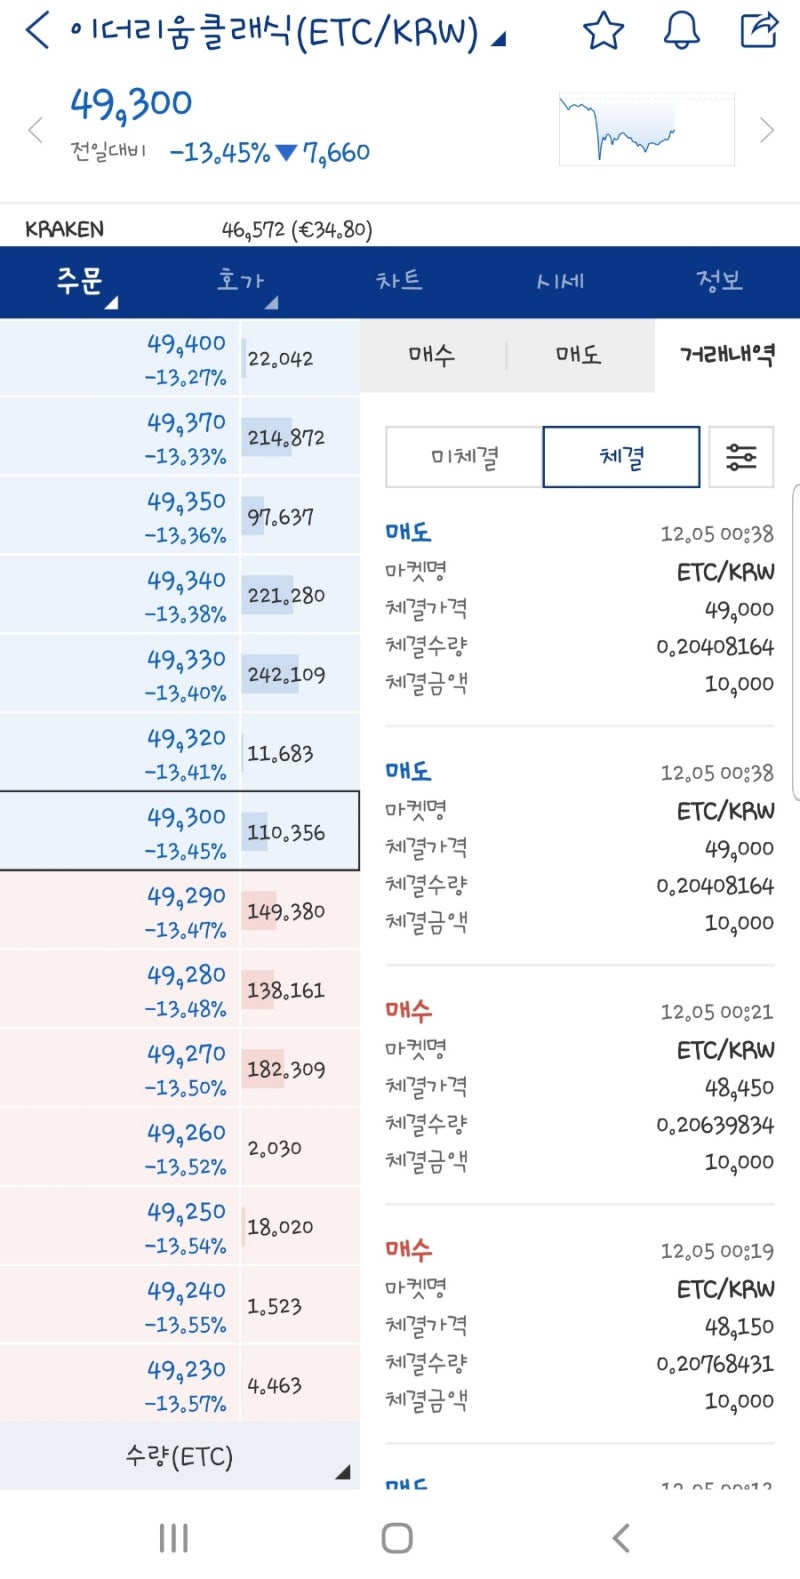This screenshot has width=800, height=1579.
Task: Share this coin using the share icon
Action: point(758,31)
